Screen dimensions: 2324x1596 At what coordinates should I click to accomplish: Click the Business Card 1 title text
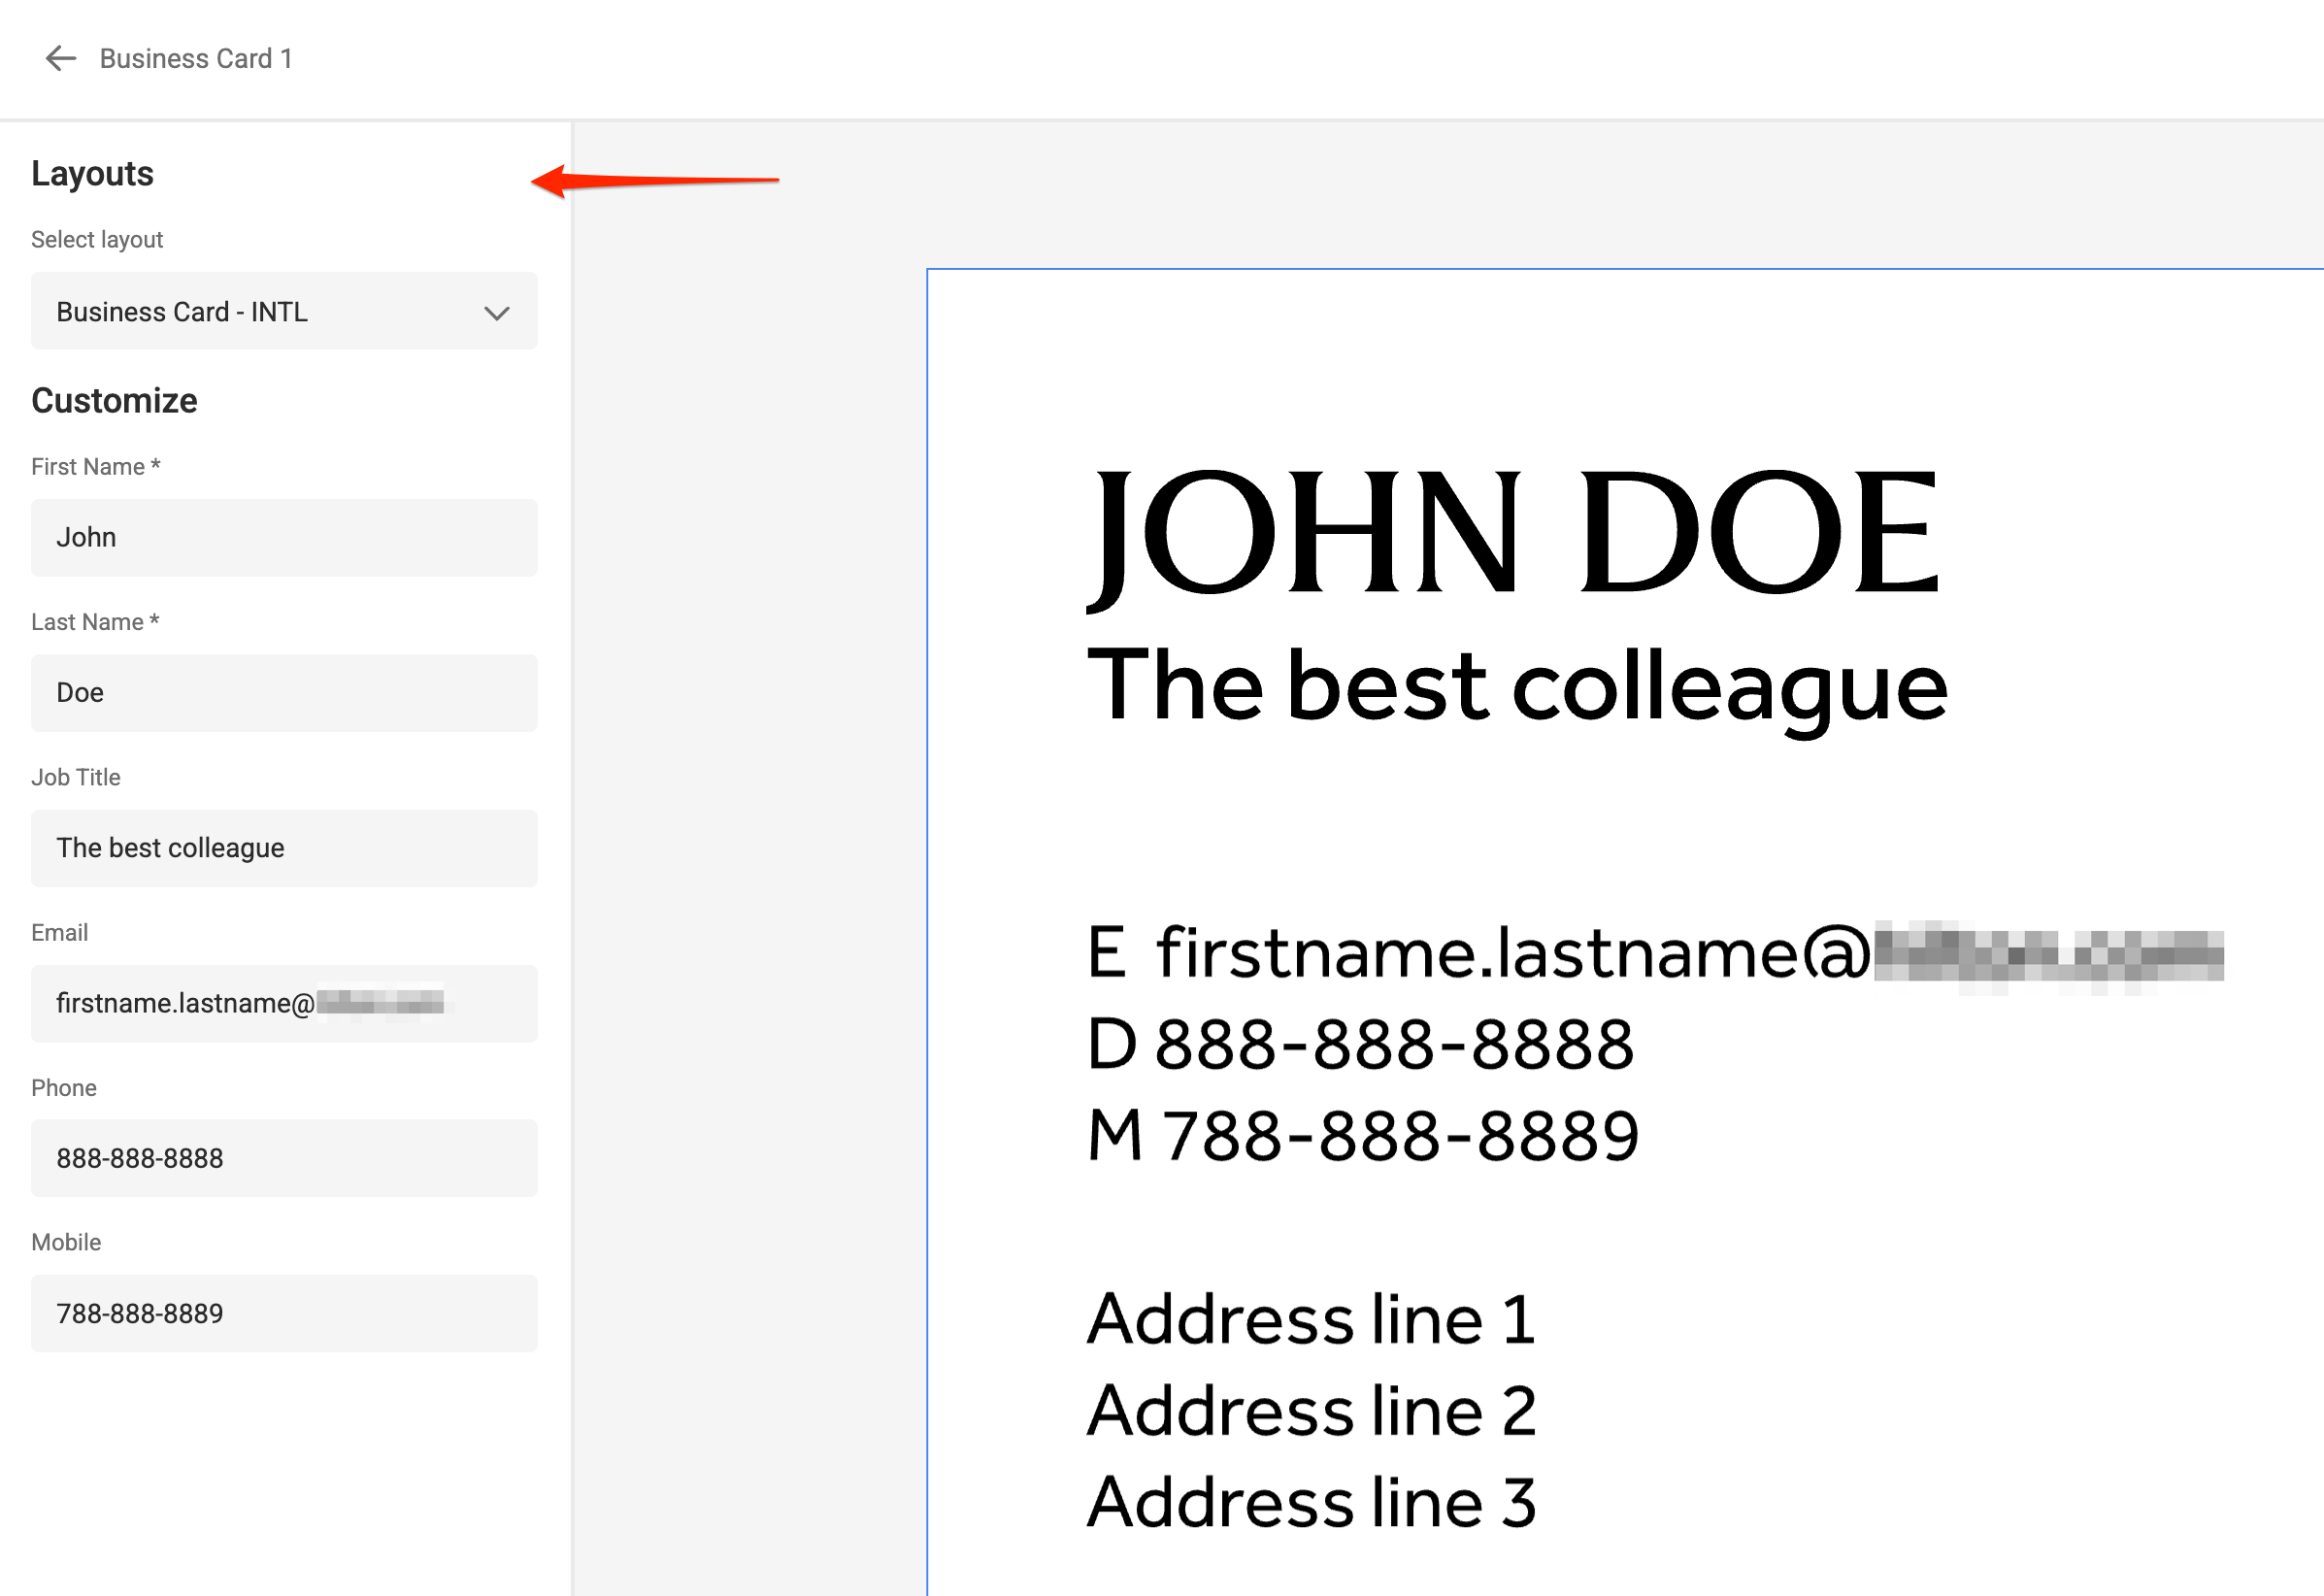[x=196, y=58]
